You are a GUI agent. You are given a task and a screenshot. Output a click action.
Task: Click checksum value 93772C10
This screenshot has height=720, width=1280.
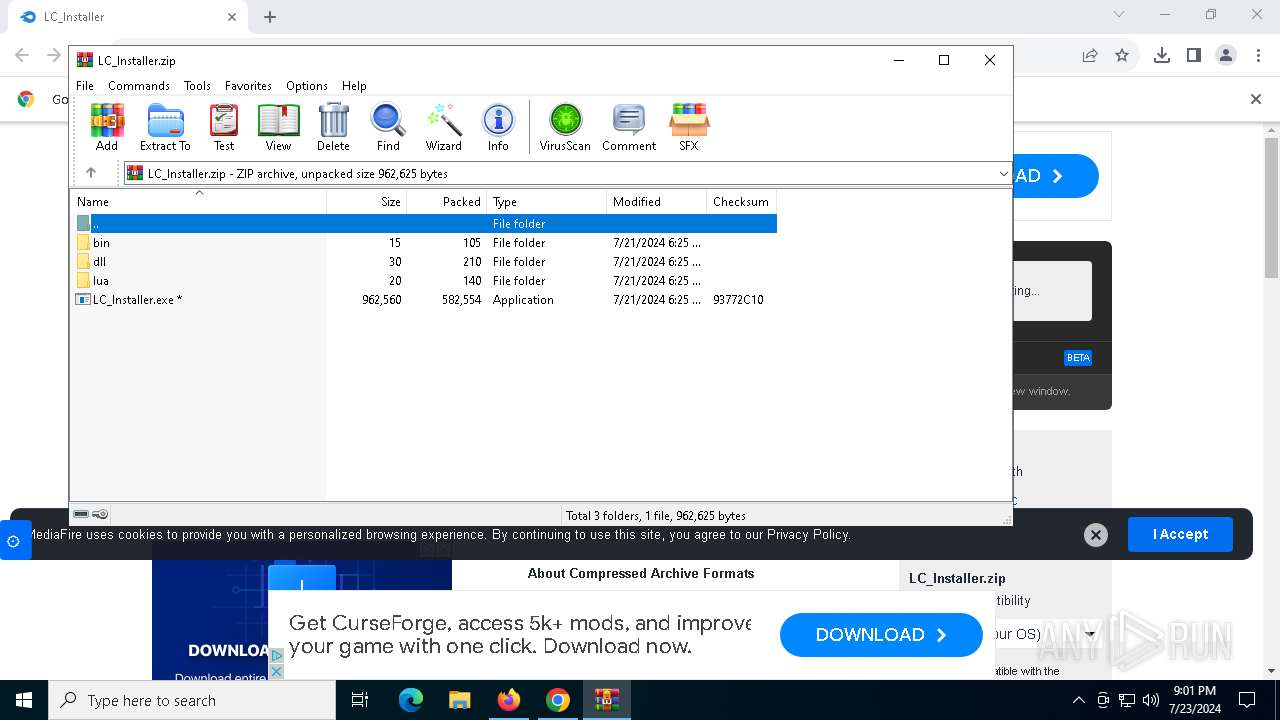coord(738,300)
